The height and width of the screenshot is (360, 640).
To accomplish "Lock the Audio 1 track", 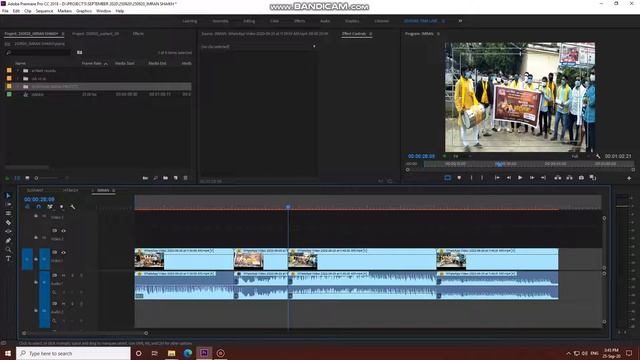I will click(36, 282).
